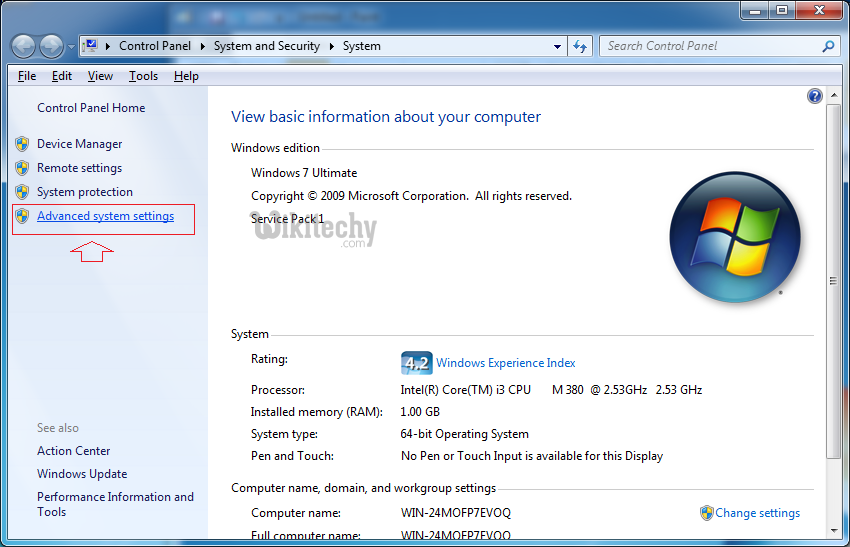Click the search magnifier icon
The width and height of the screenshot is (850, 547).
pos(828,46)
